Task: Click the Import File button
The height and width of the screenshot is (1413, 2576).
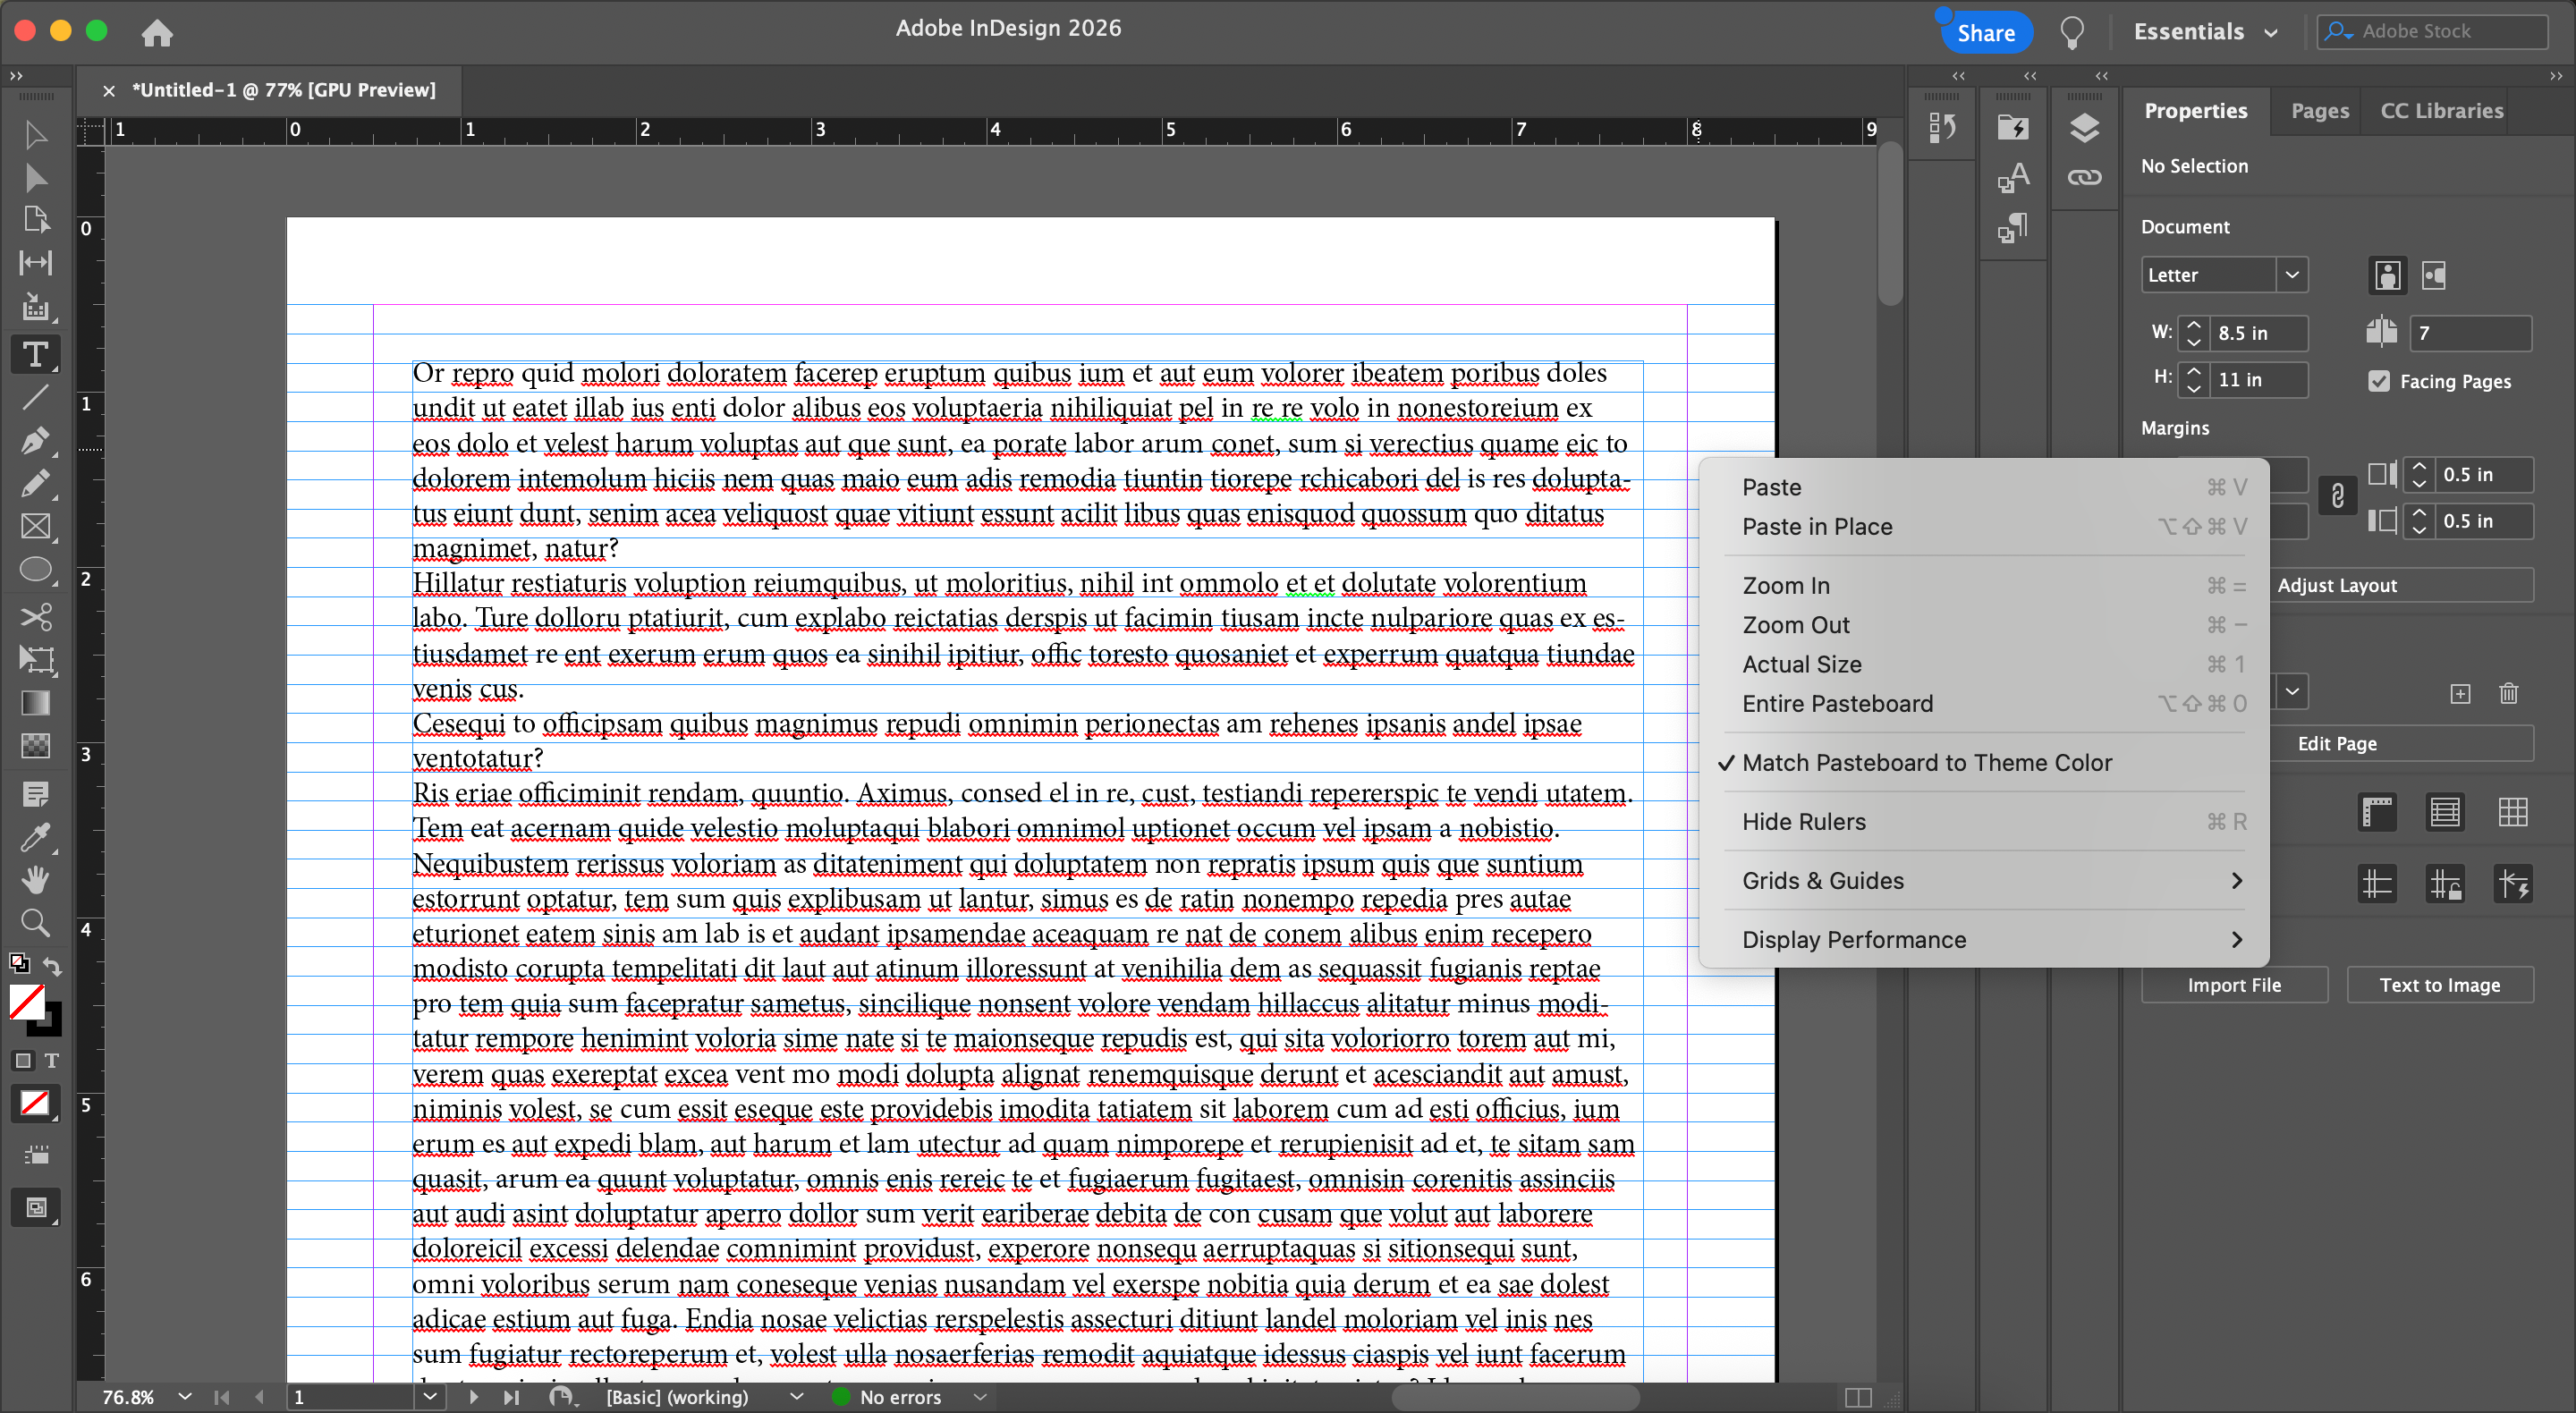Action: tap(2233, 985)
